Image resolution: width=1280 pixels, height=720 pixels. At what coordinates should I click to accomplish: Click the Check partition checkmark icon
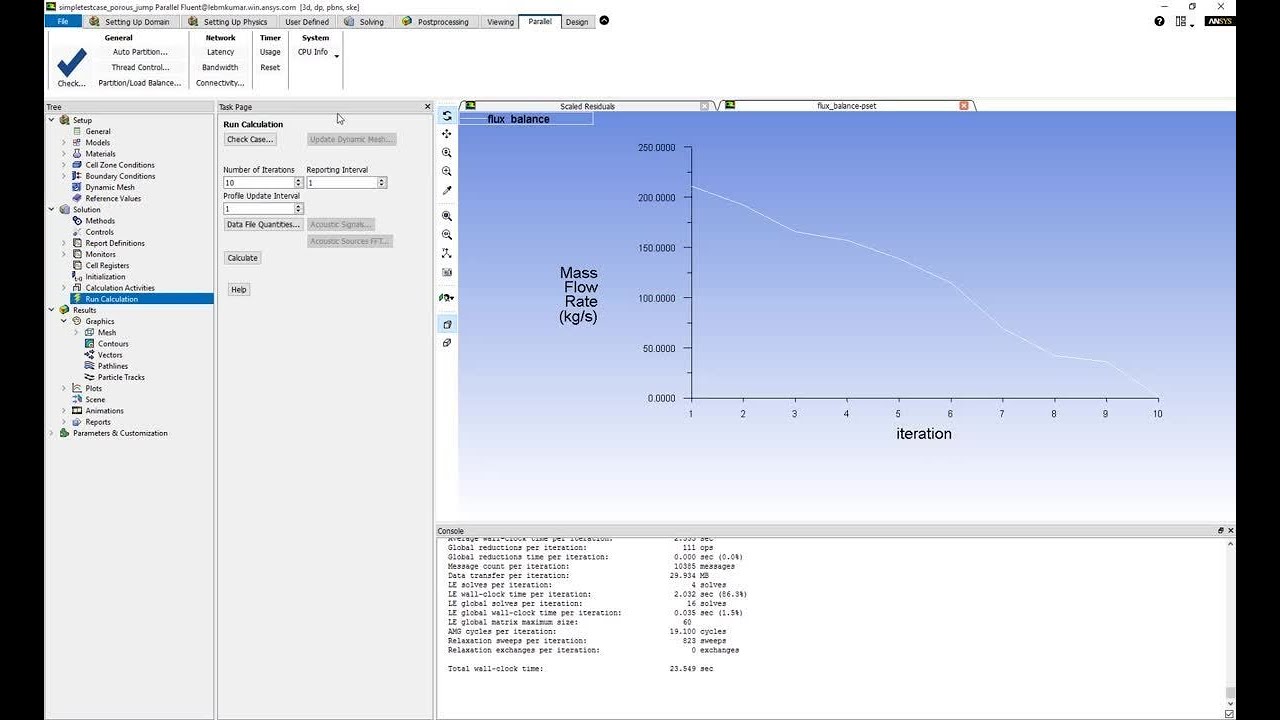tap(71, 63)
